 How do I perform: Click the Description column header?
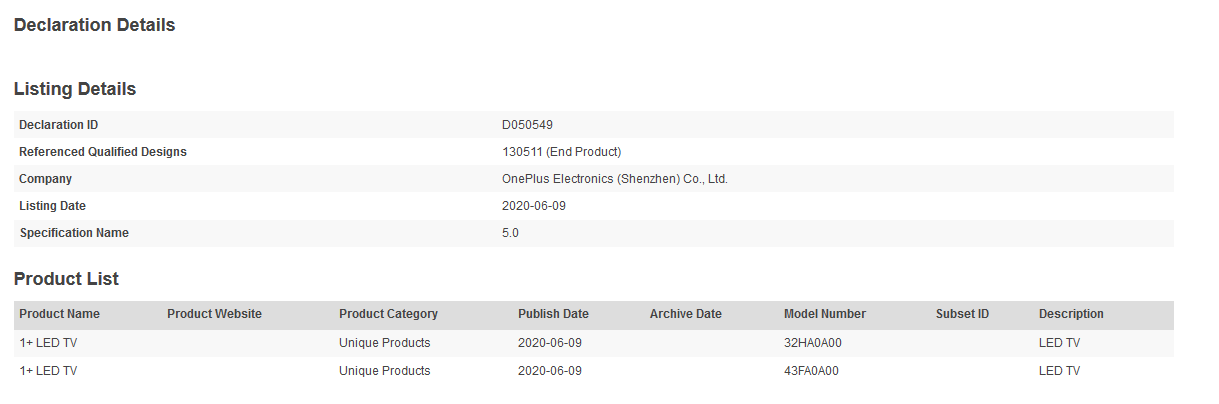click(x=1071, y=314)
